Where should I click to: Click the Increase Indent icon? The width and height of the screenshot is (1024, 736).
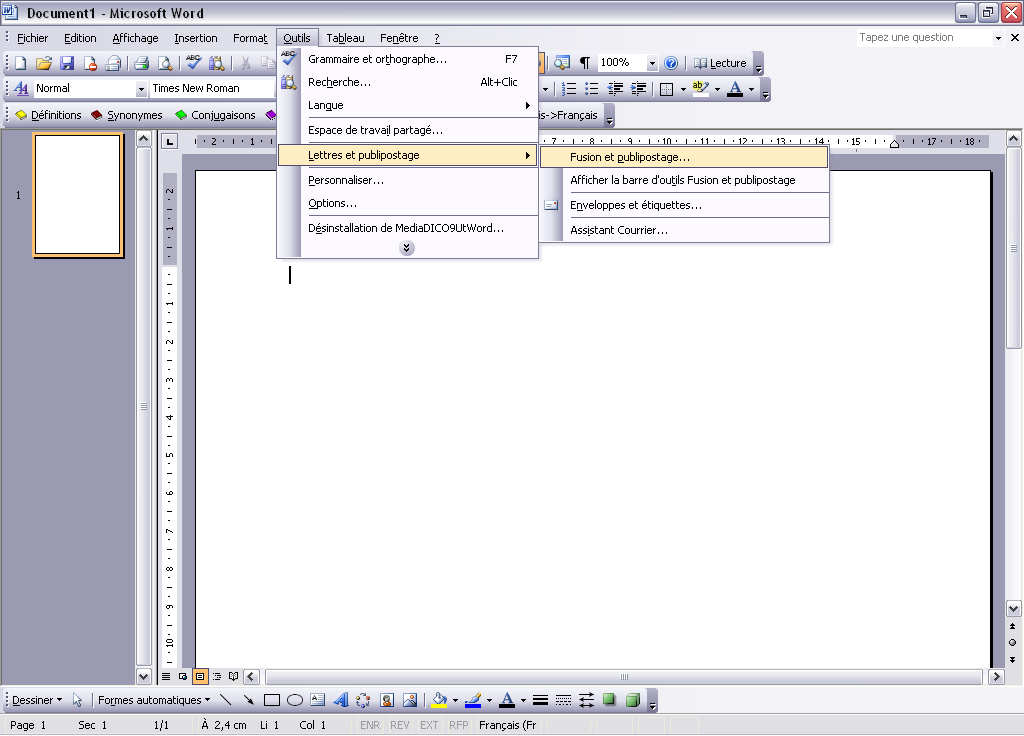[x=639, y=89]
